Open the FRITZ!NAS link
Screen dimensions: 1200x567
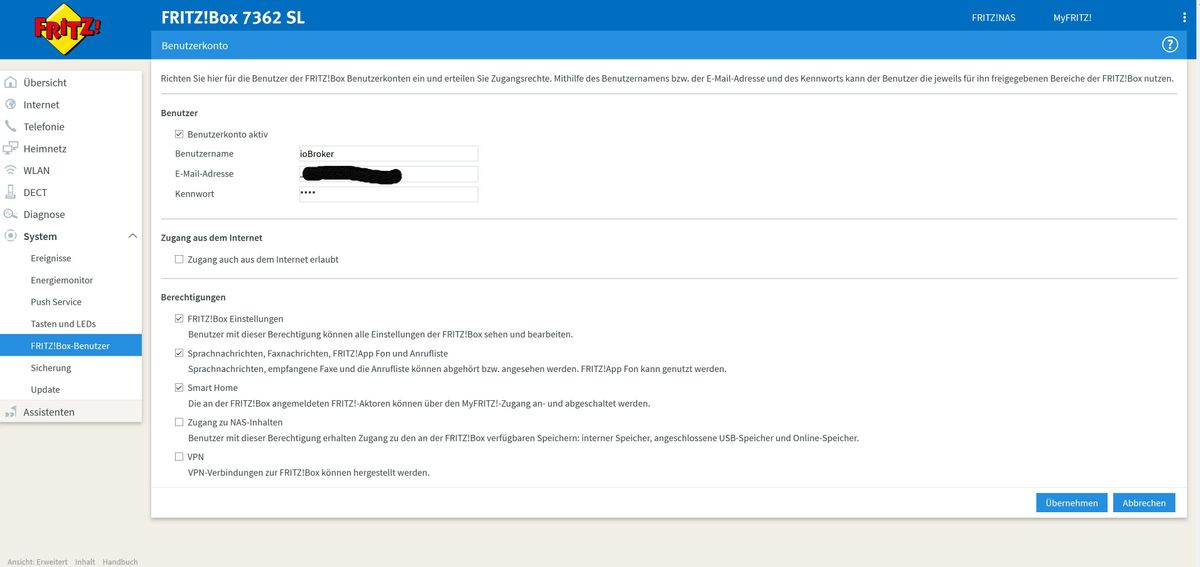click(993, 17)
